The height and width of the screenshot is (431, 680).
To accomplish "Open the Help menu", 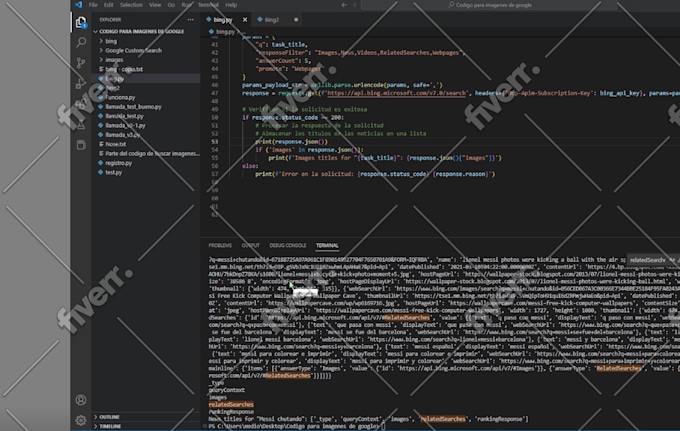I will (231, 5).
